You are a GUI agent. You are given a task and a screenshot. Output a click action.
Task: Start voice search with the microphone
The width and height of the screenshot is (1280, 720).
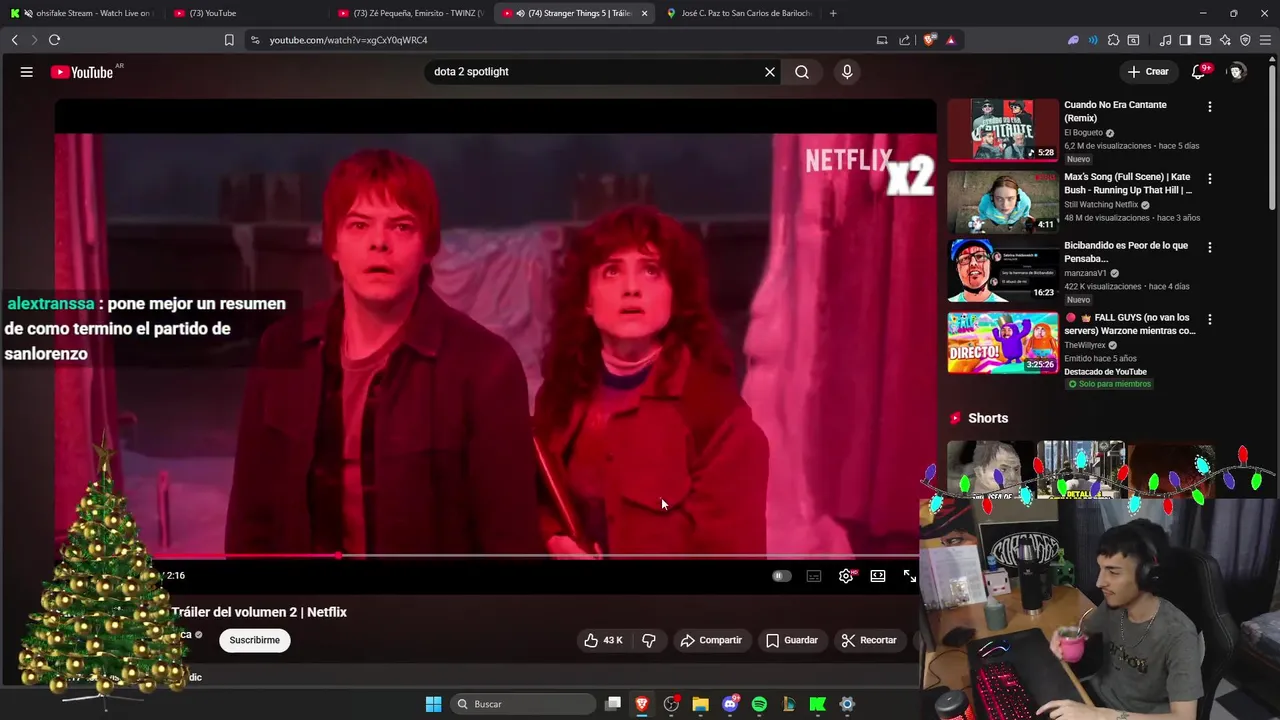point(847,72)
